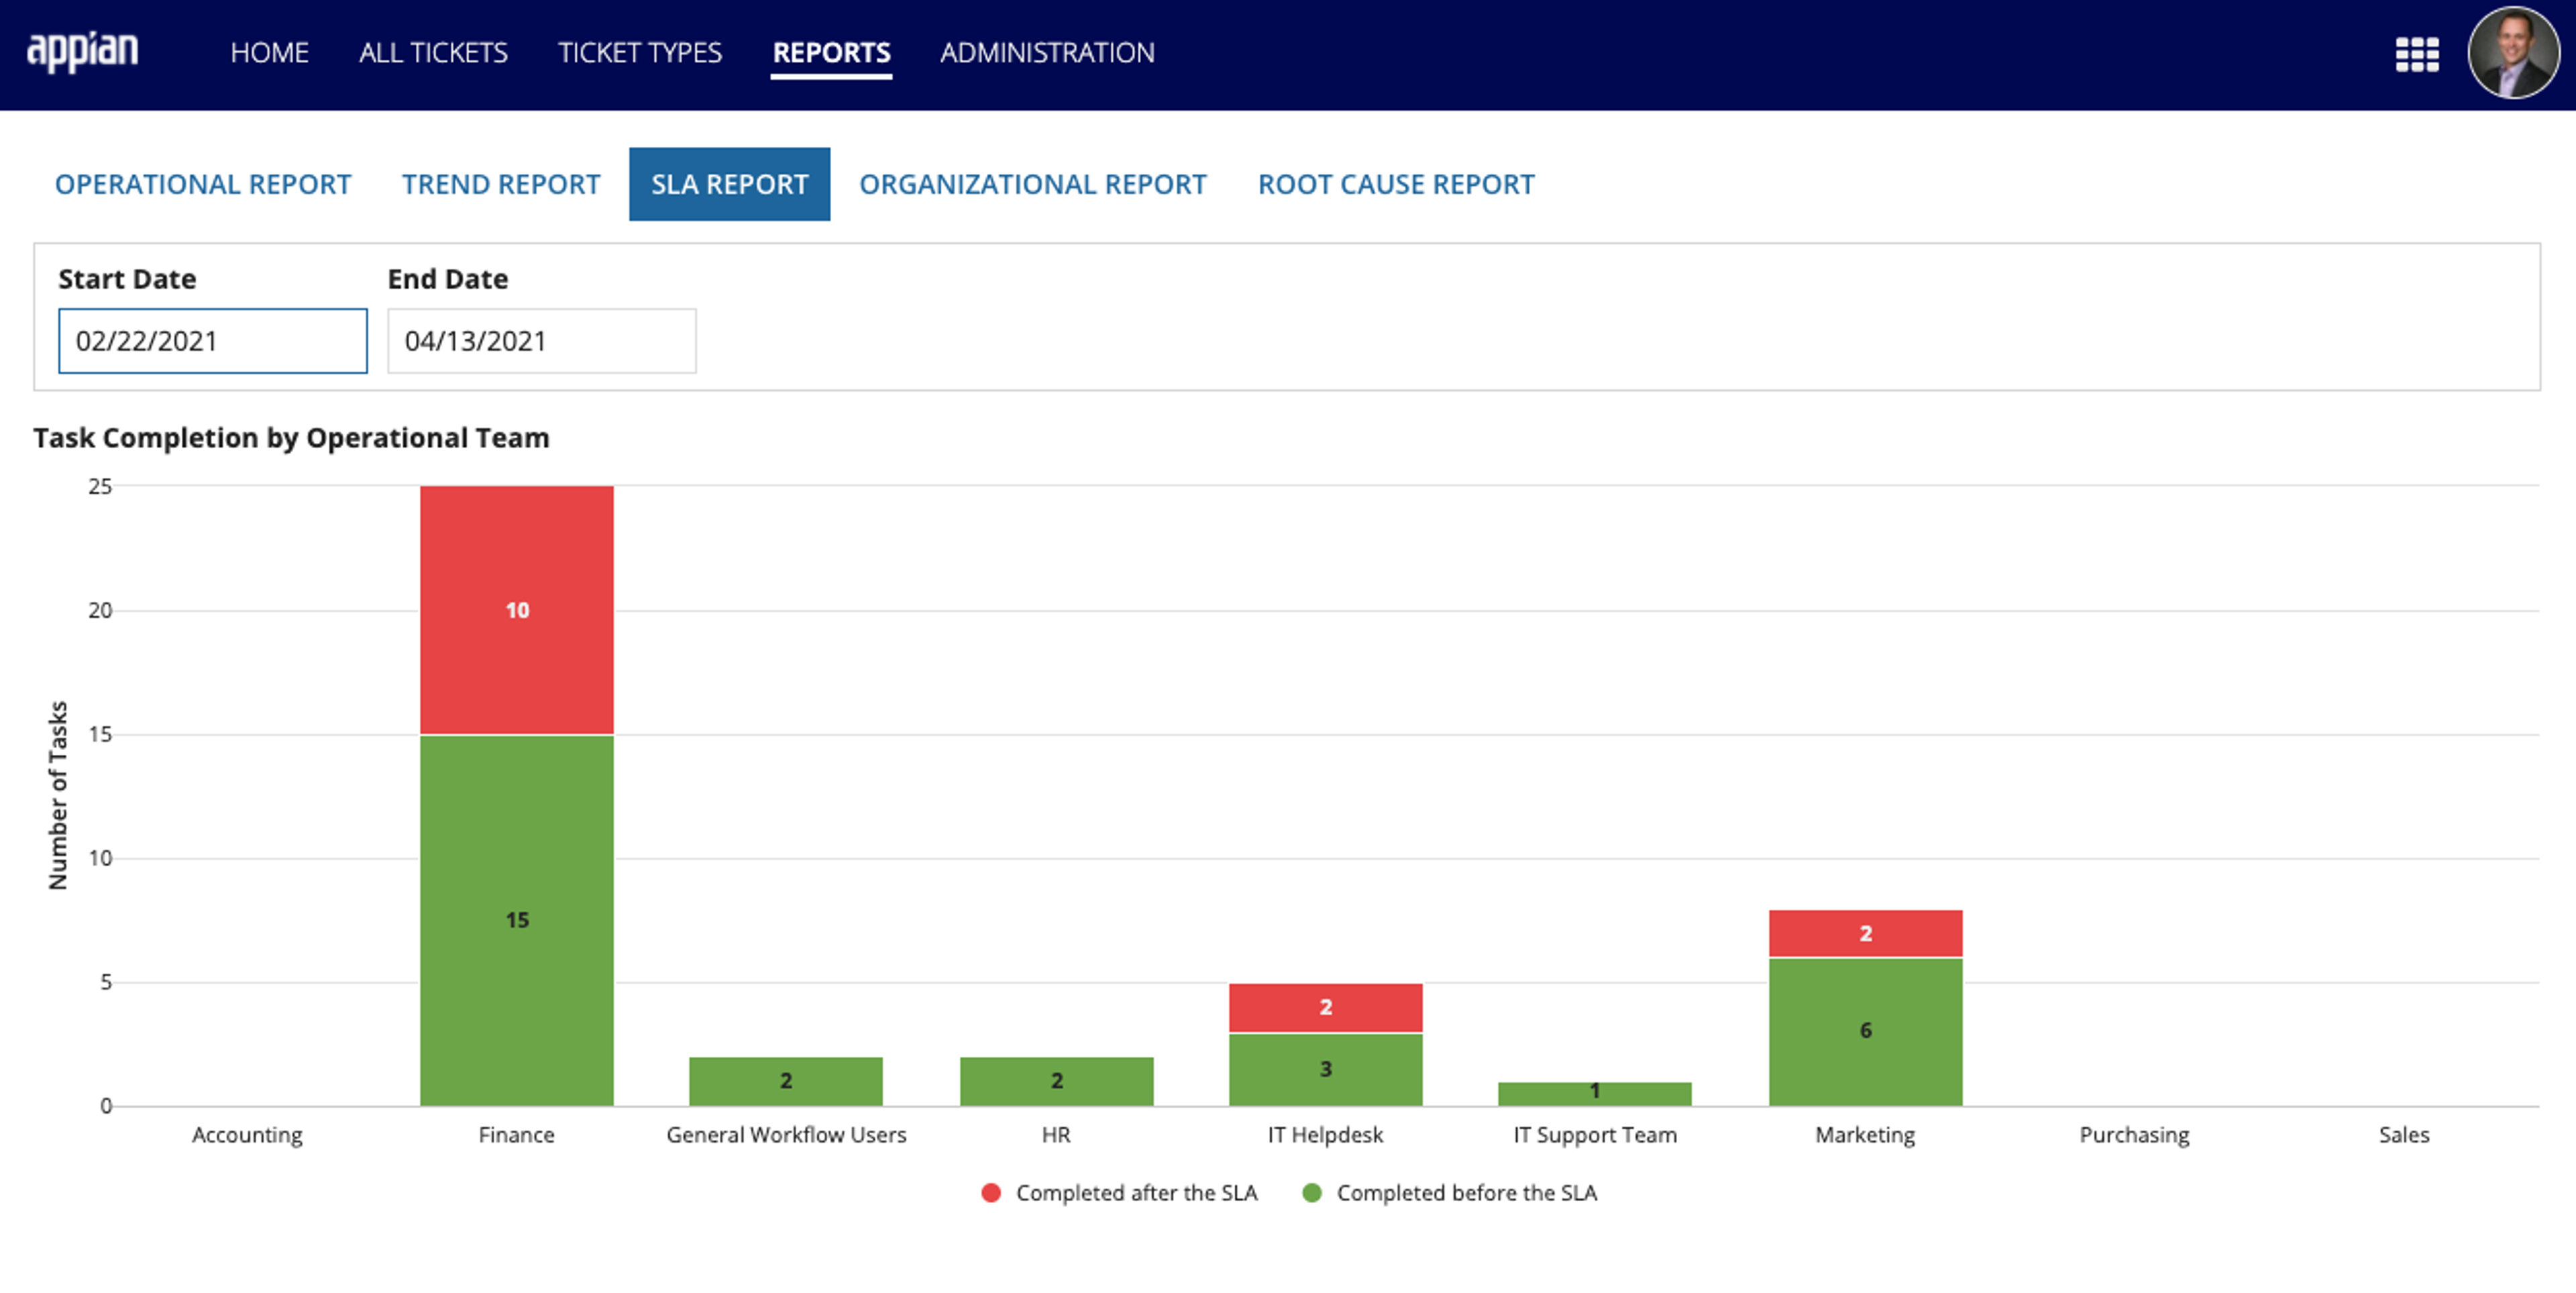Click the Purchasing axis label
Image resolution: width=2576 pixels, height=1293 pixels.
coord(2135,1135)
